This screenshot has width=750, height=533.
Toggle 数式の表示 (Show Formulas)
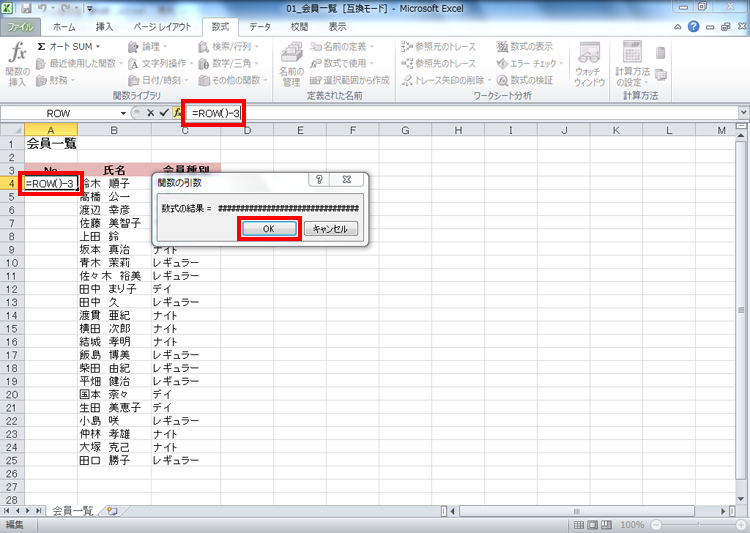pos(525,46)
